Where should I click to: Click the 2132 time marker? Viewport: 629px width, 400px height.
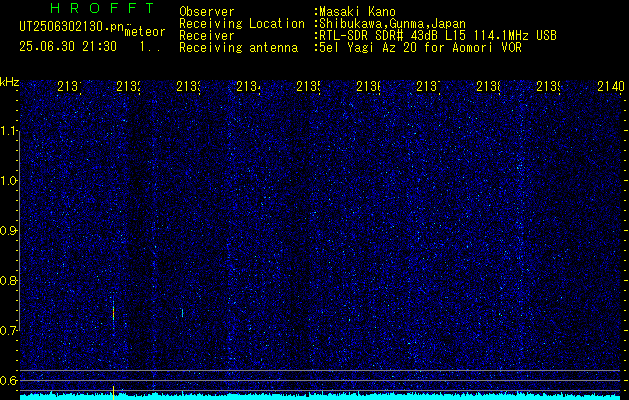click(129, 86)
